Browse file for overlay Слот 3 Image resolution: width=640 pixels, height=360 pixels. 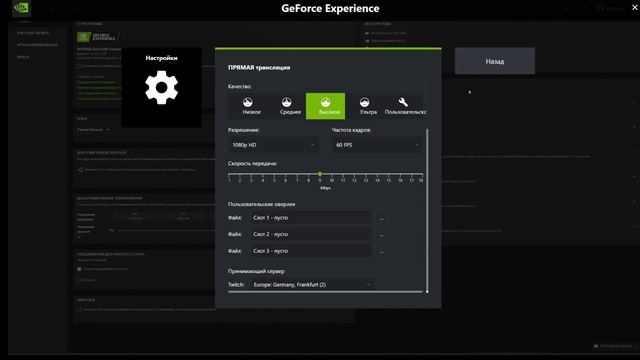point(382,251)
